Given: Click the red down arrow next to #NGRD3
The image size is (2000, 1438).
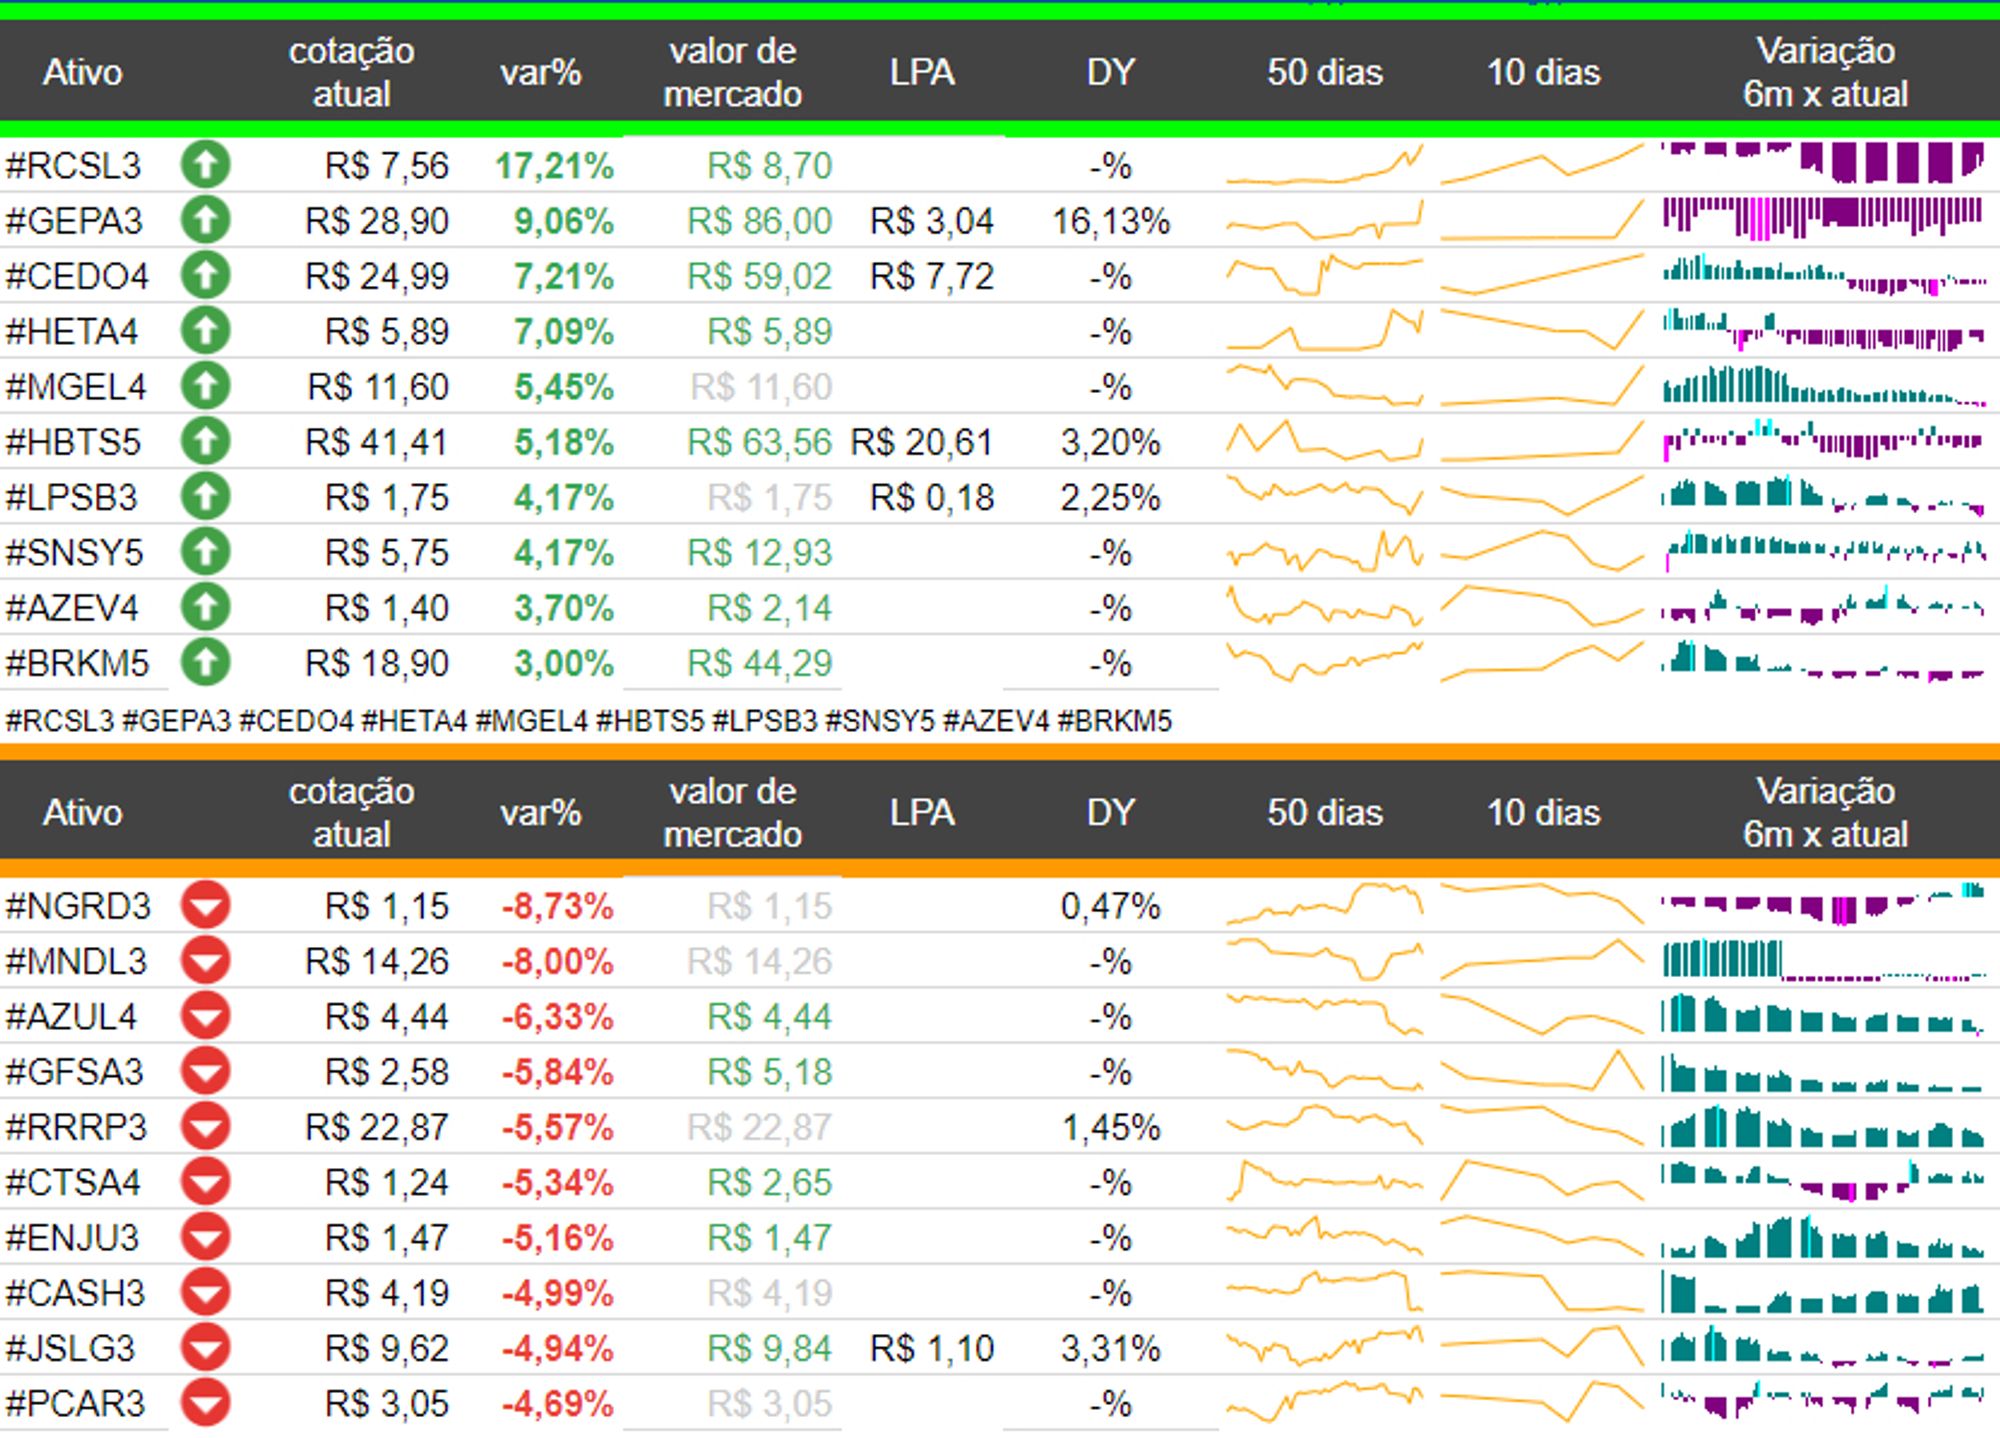Looking at the screenshot, I should point(206,905).
